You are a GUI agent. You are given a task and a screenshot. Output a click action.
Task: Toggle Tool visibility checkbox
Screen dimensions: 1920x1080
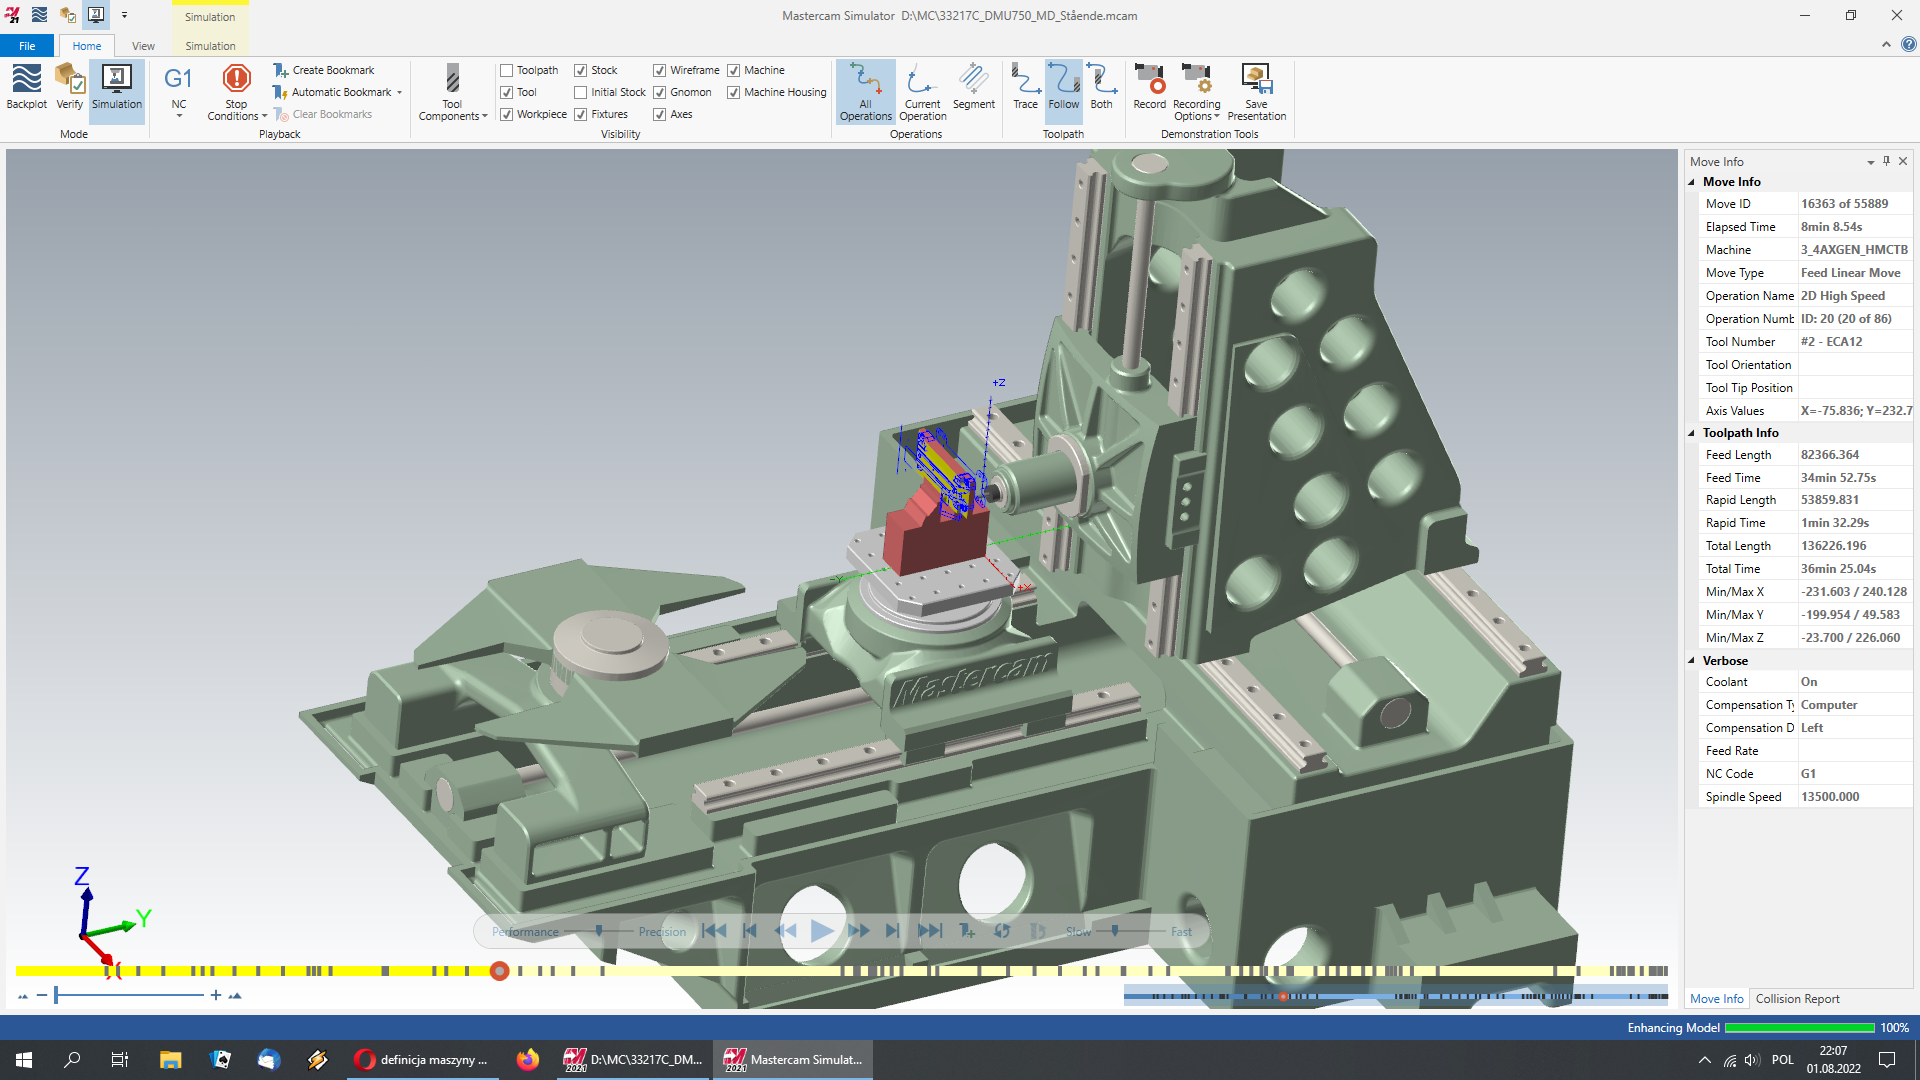pyautogui.click(x=507, y=92)
